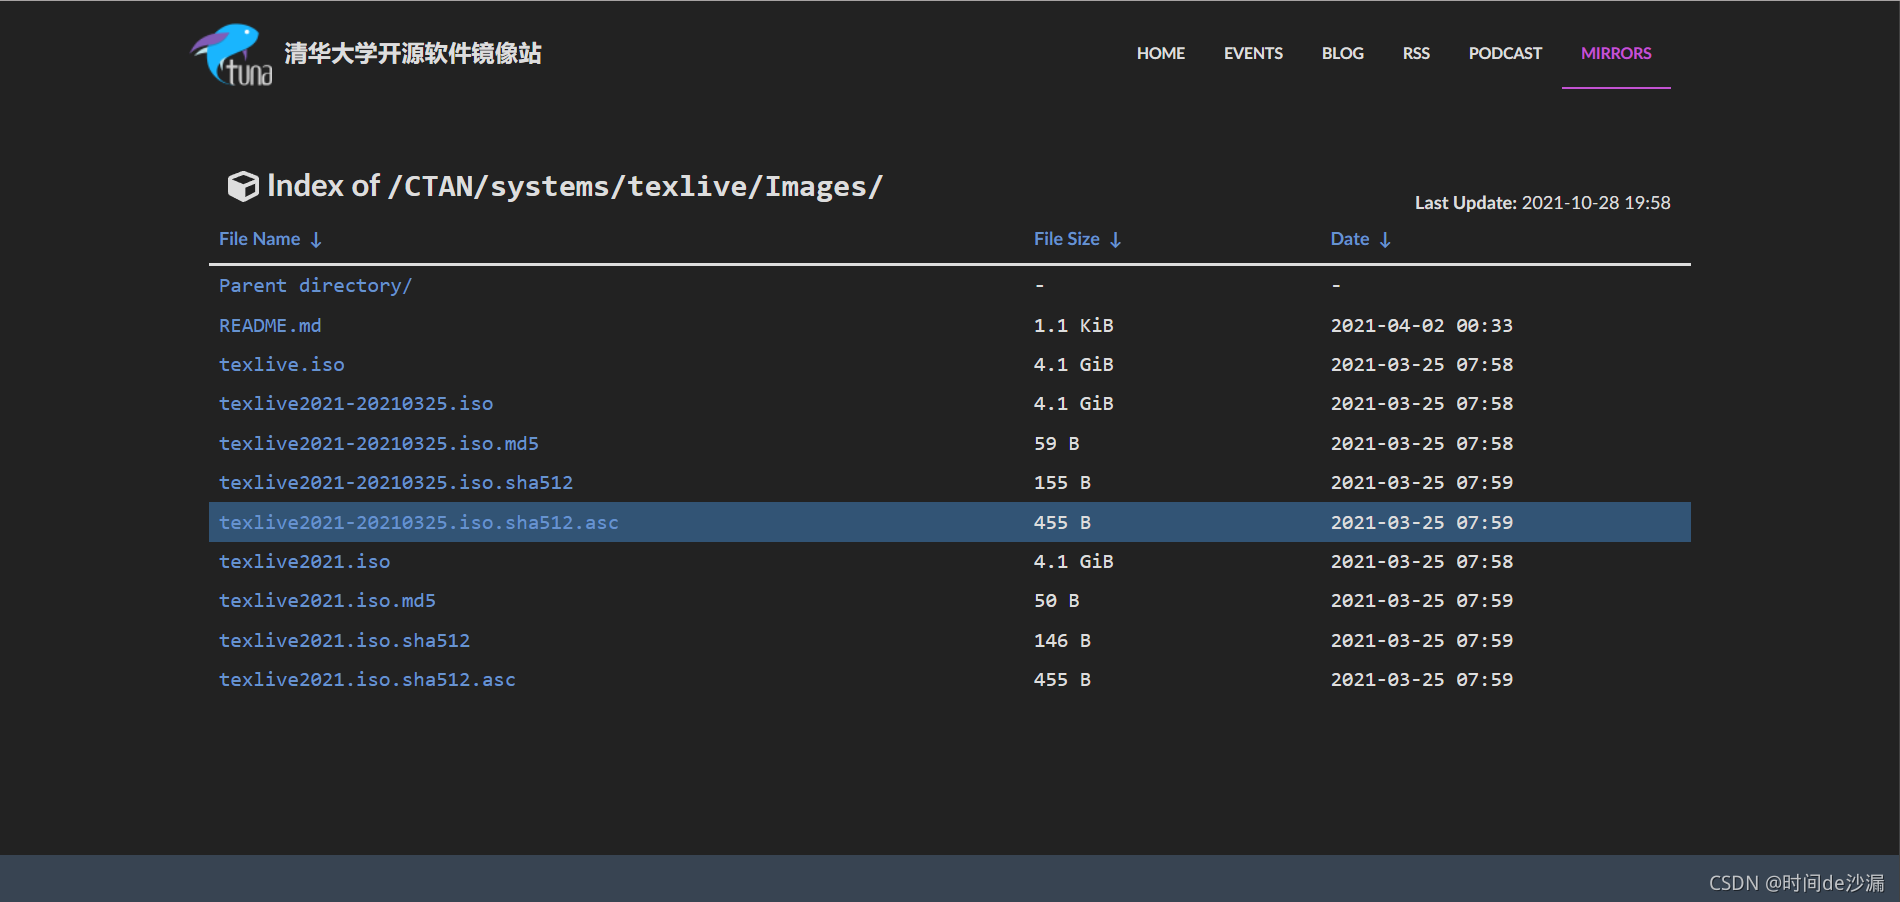Click the File Name column header

260,239
